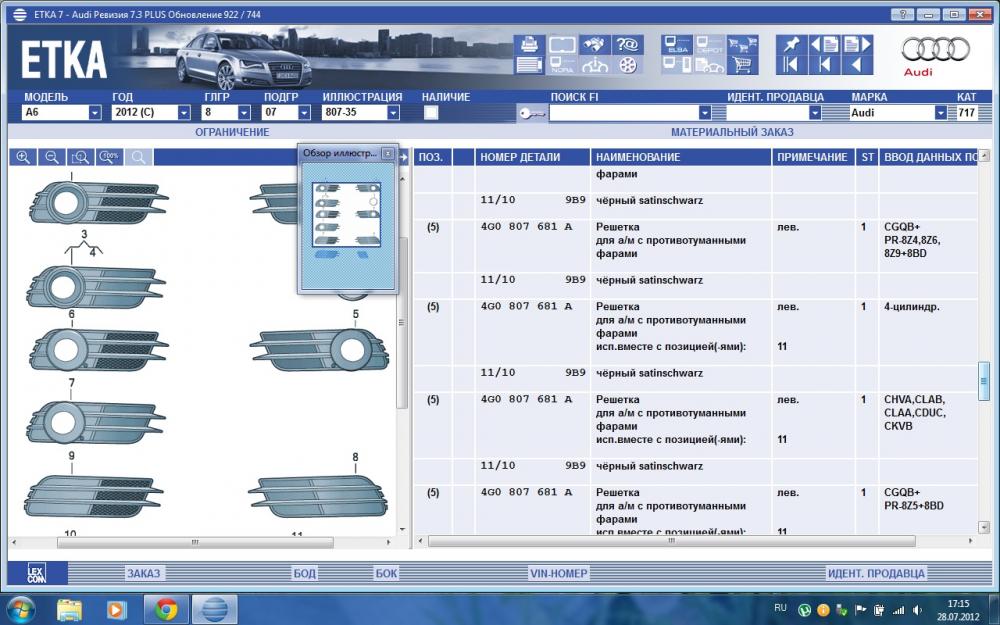
Task: Click the single-bar step back arrow icon
Action: (x=824, y=65)
